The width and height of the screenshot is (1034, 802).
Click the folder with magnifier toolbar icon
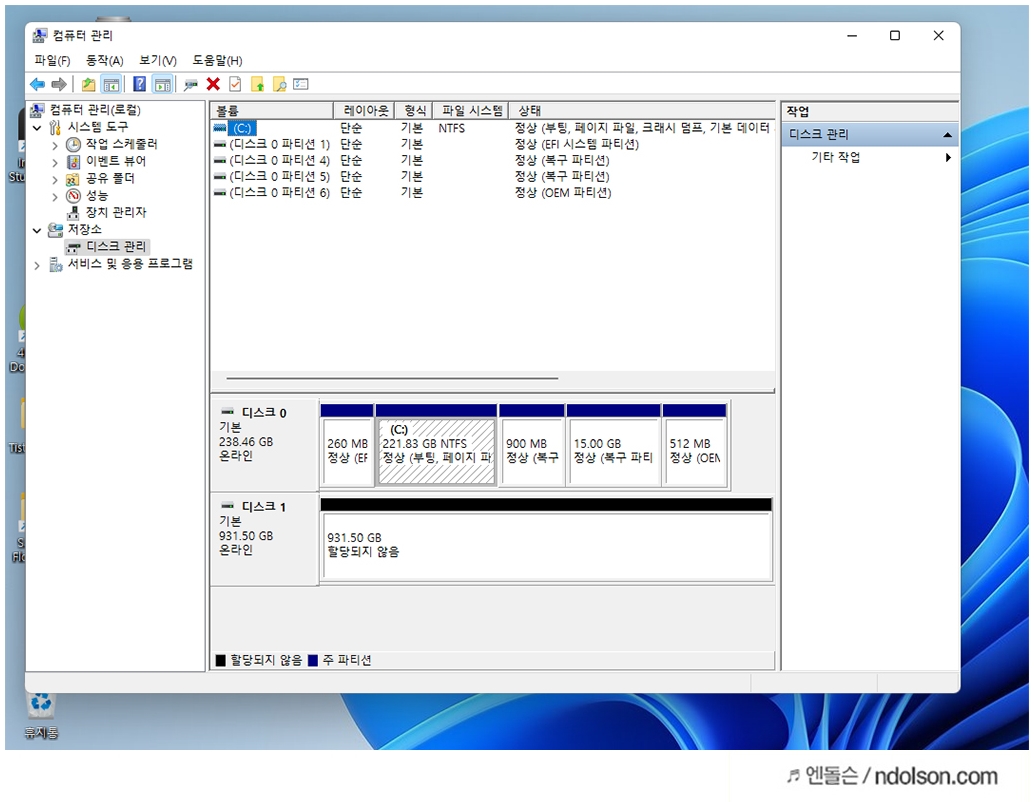click(280, 84)
